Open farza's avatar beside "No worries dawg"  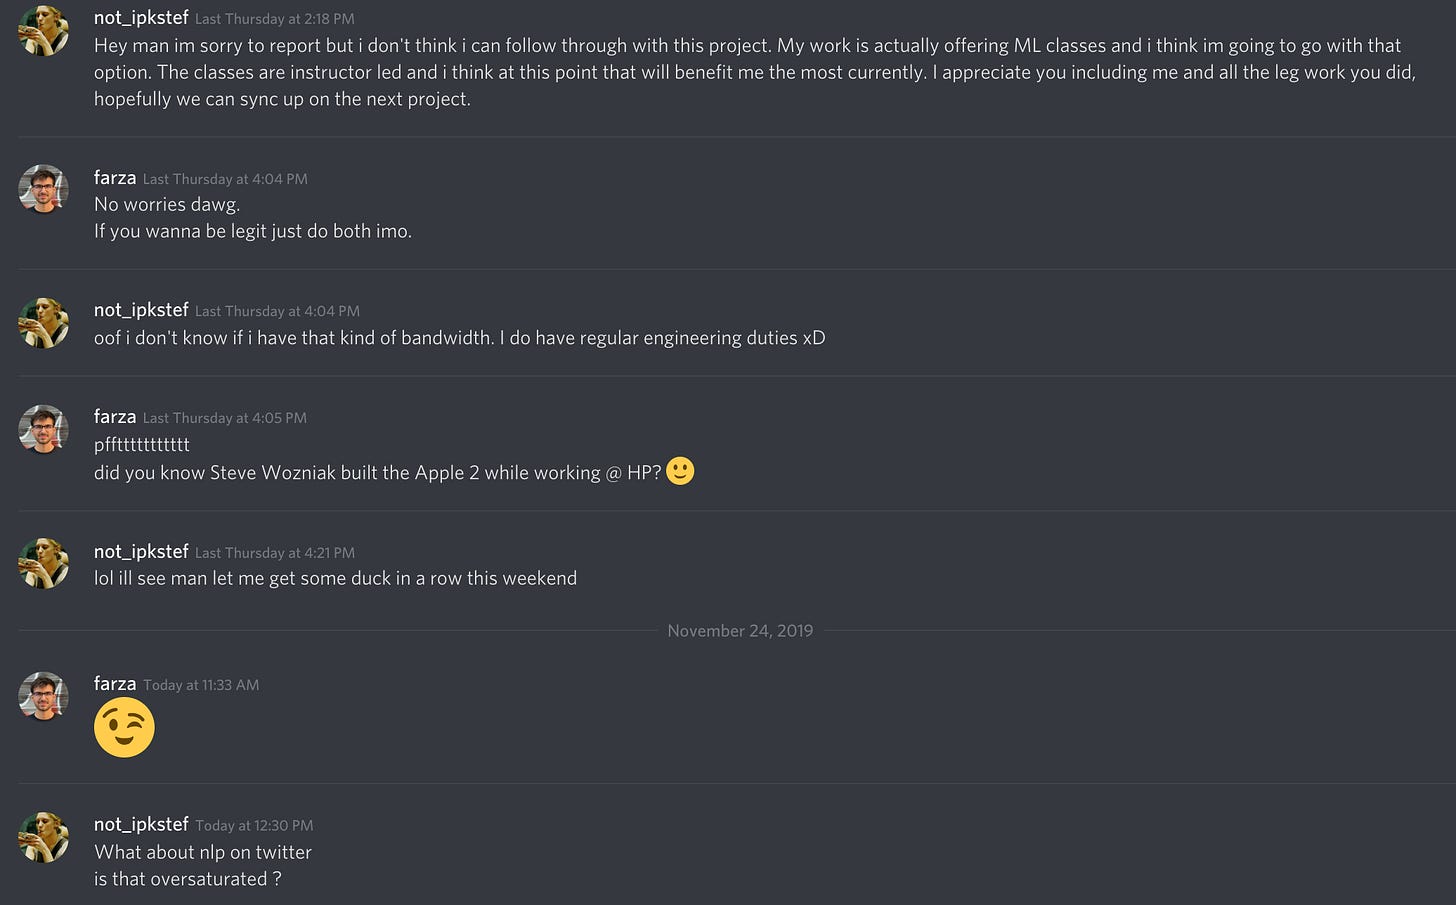click(x=44, y=189)
